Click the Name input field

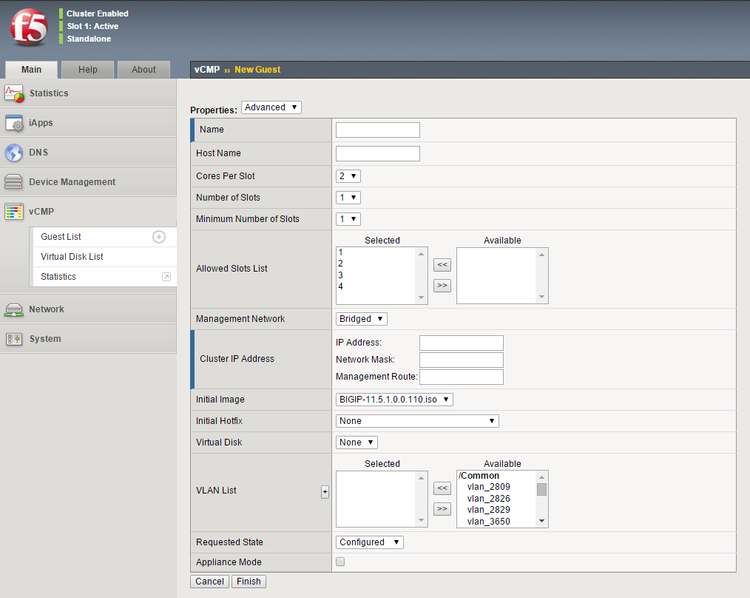point(377,130)
